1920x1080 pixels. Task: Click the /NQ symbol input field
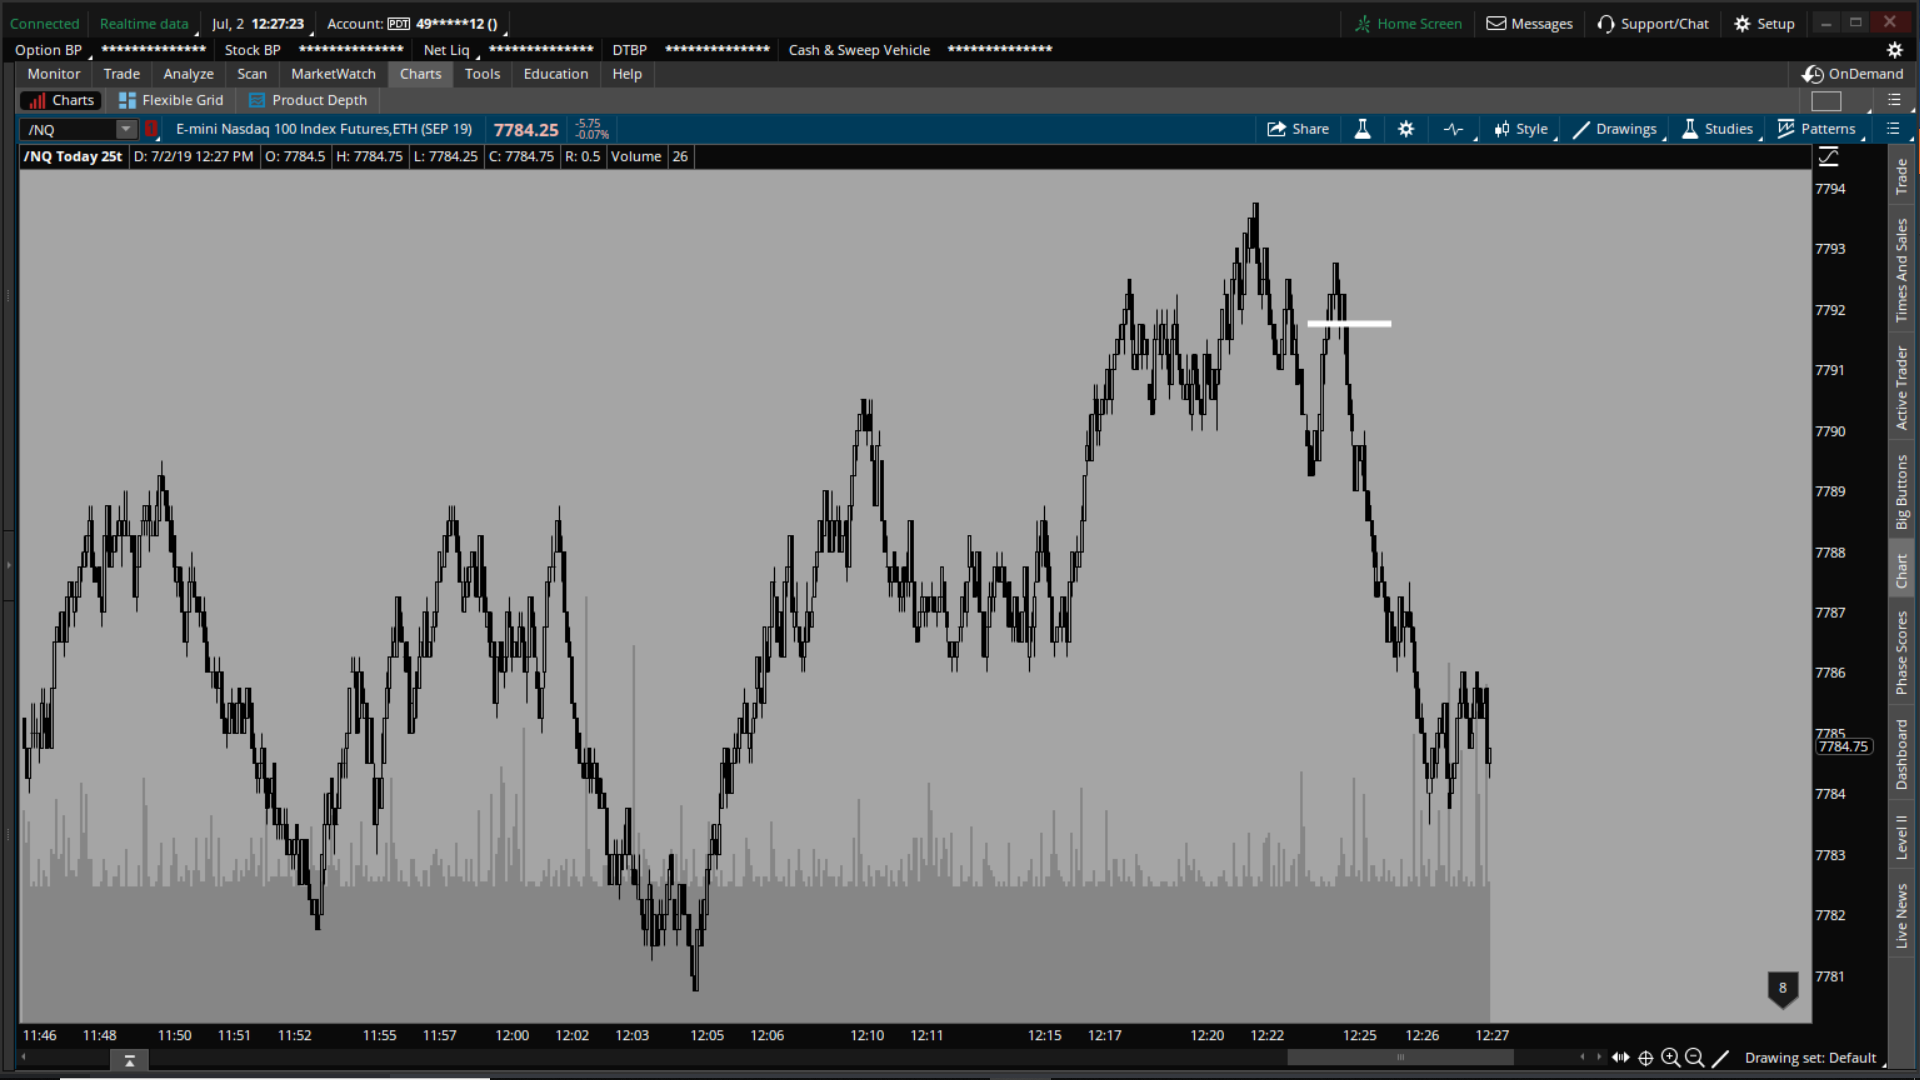click(68, 129)
